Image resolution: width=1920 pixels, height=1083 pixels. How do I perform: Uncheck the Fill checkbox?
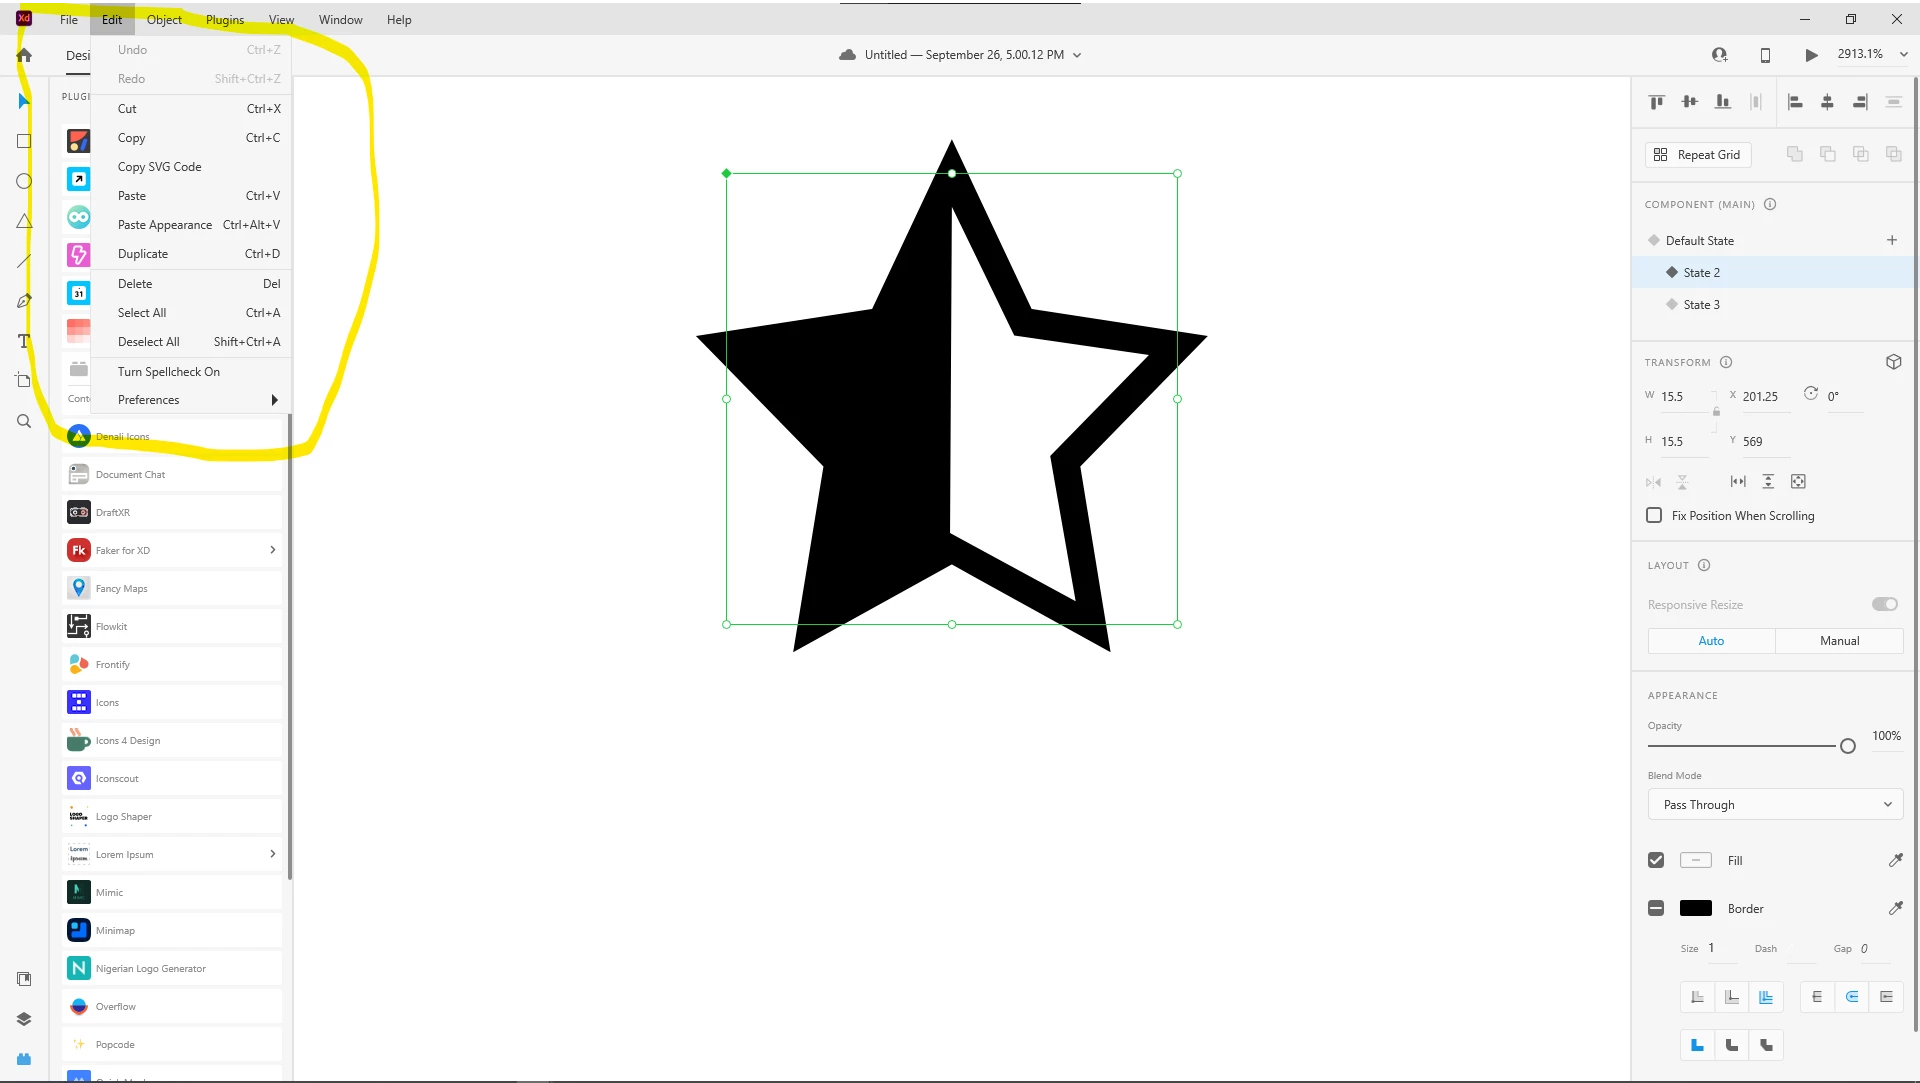(1656, 860)
